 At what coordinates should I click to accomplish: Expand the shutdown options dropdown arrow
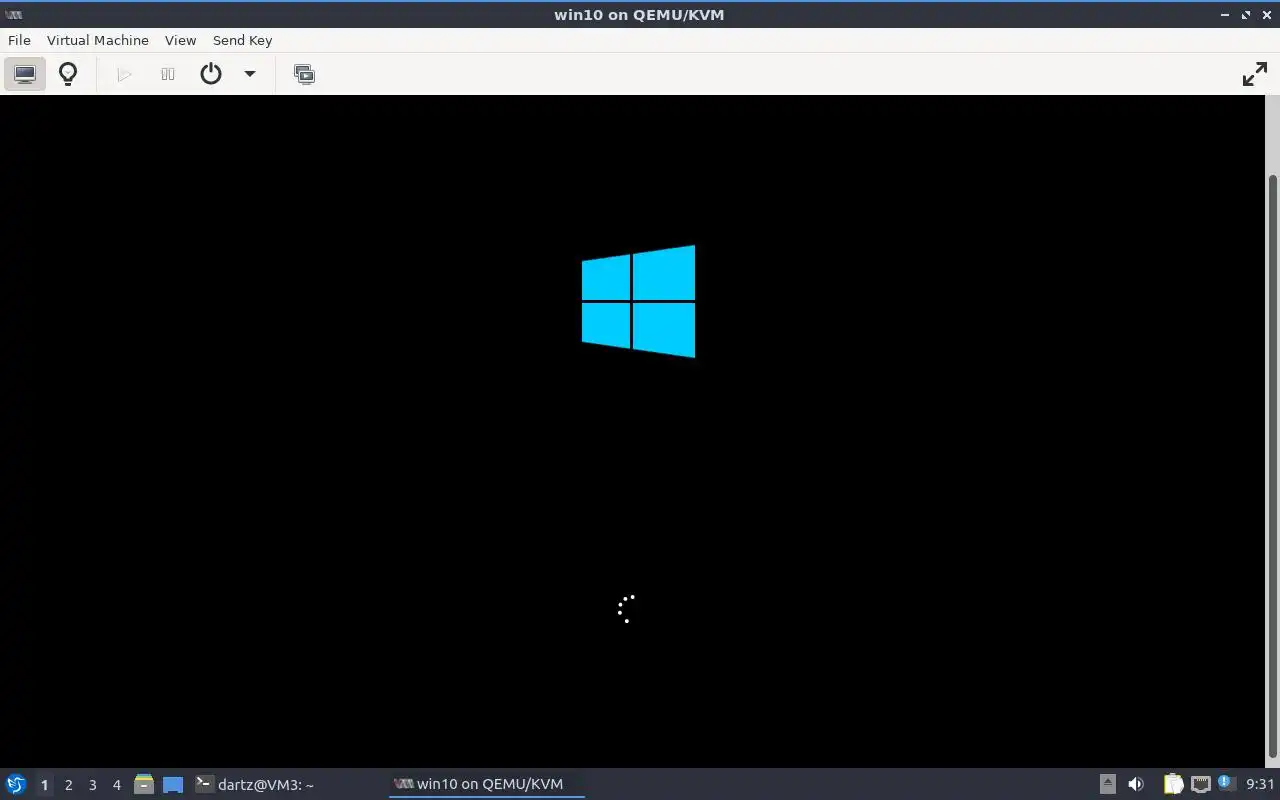point(250,74)
